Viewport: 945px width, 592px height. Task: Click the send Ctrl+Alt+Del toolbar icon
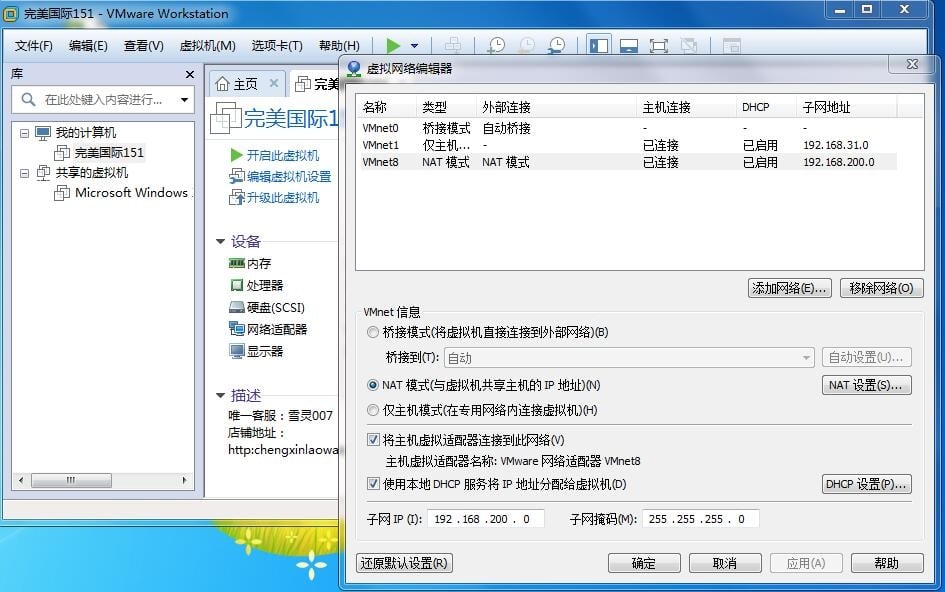tap(453, 45)
